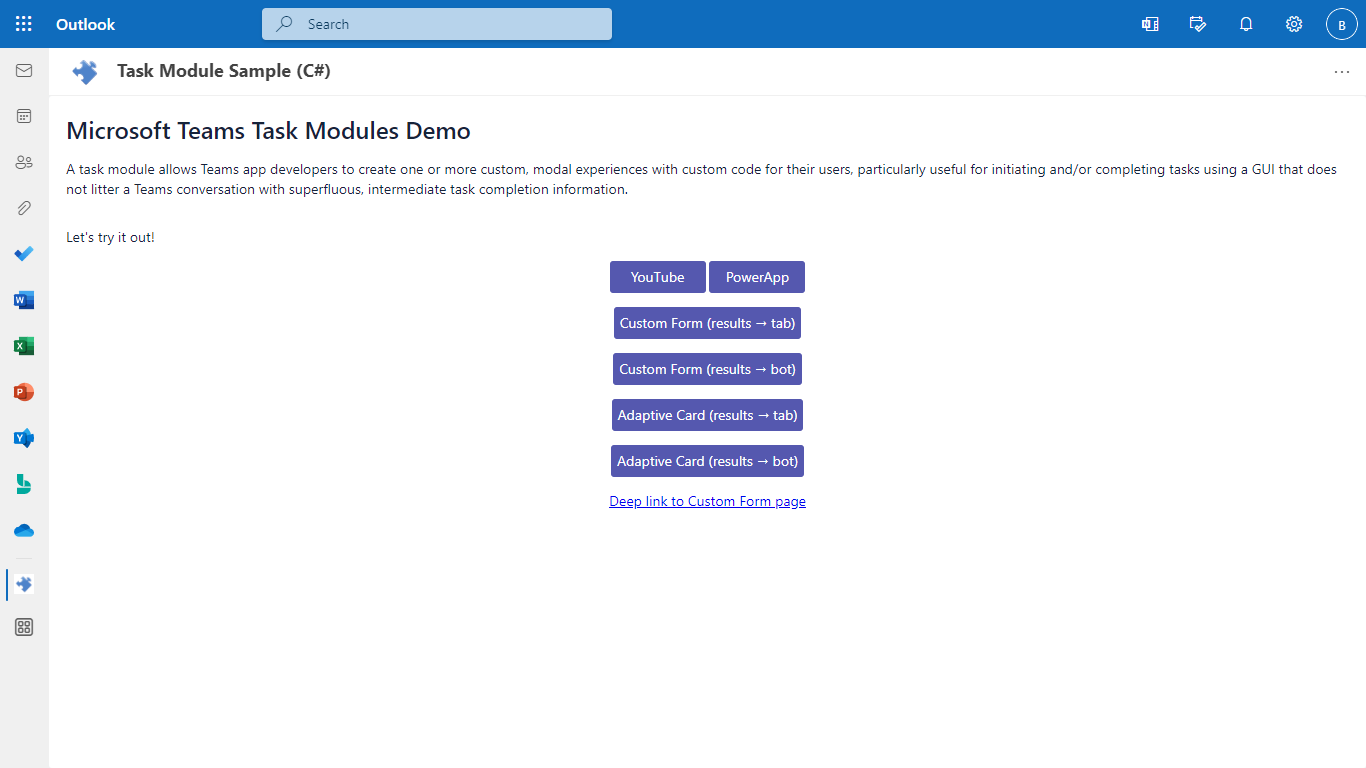Open OneDrive cloud icon in sidebar
1366x768 pixels.
[24, 530]
